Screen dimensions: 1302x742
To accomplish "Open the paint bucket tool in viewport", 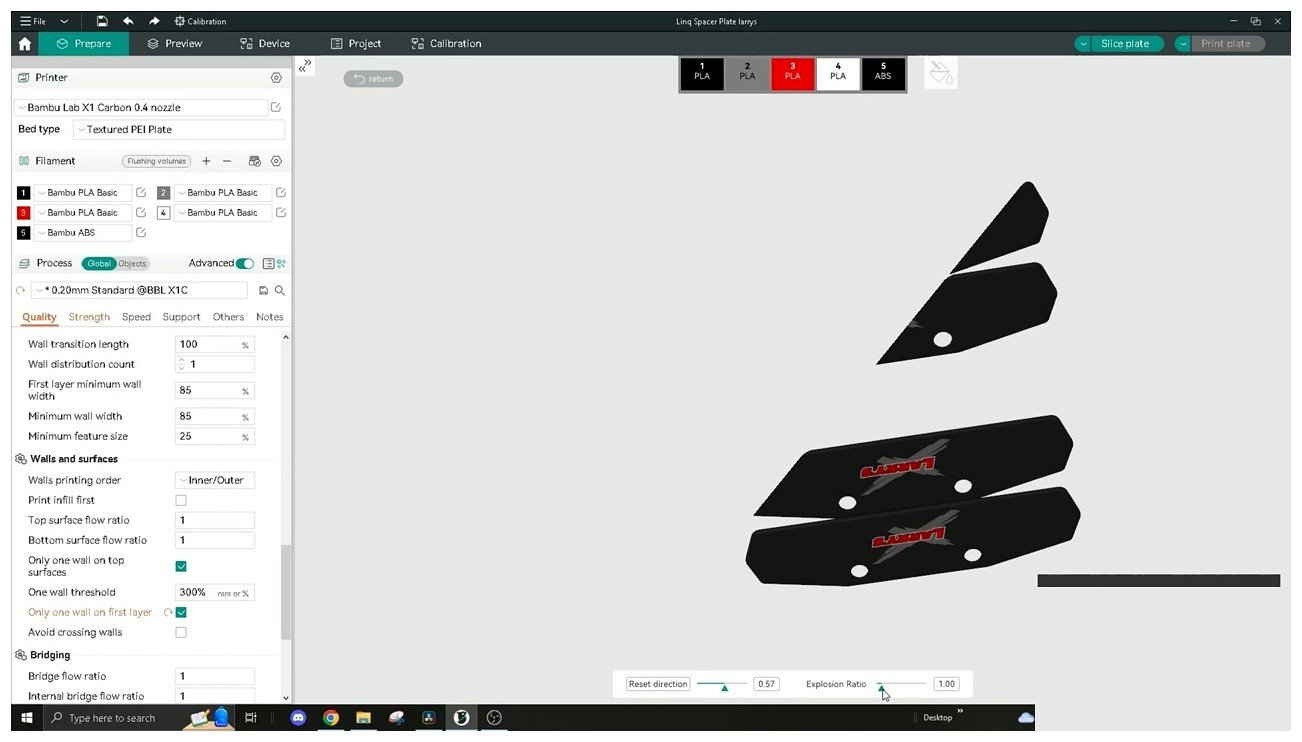I will 941,73.
